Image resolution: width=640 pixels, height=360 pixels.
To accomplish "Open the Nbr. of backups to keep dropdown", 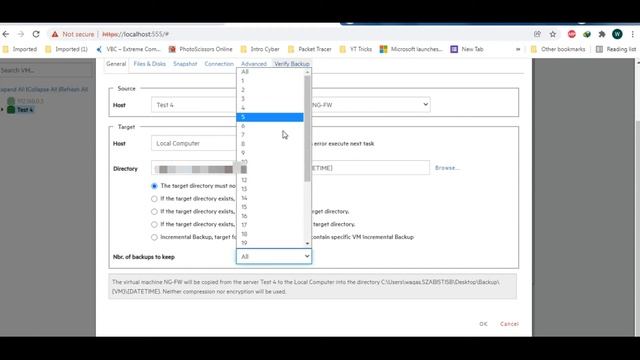I will (274, 256).
